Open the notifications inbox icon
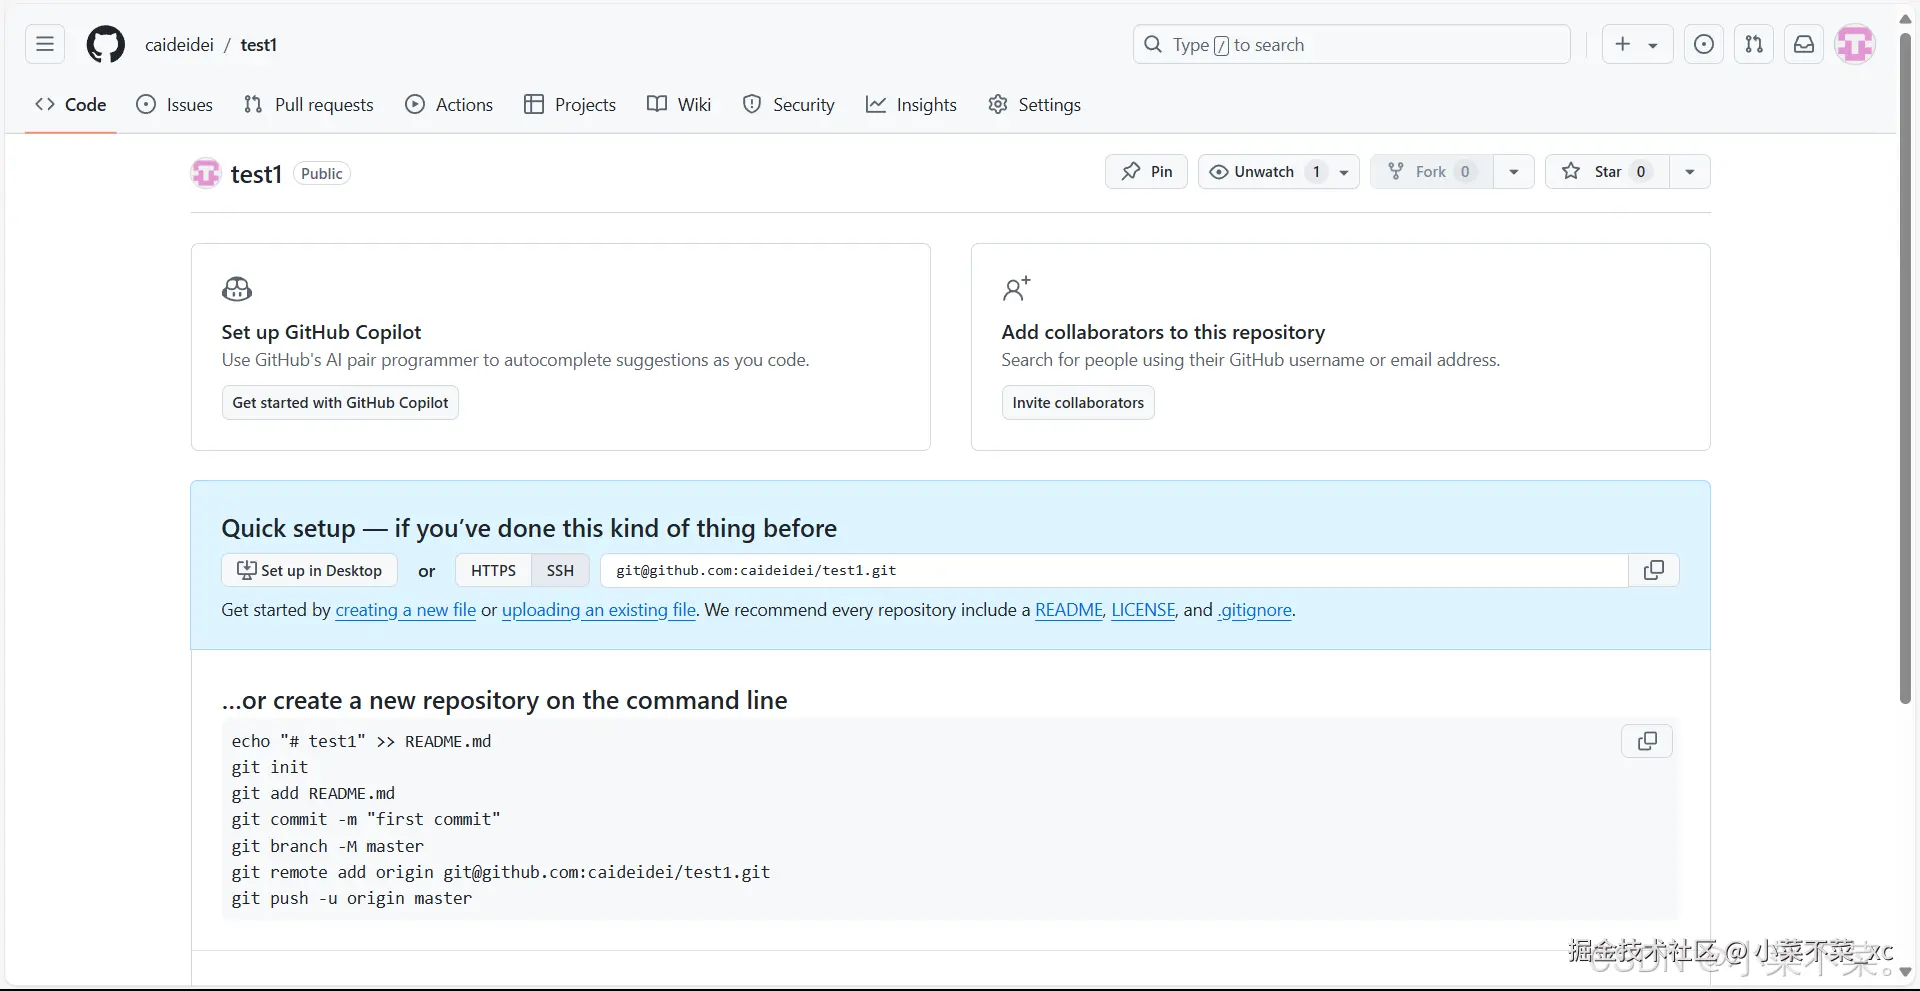The image size is (1920, 991). coord(1804,44)
